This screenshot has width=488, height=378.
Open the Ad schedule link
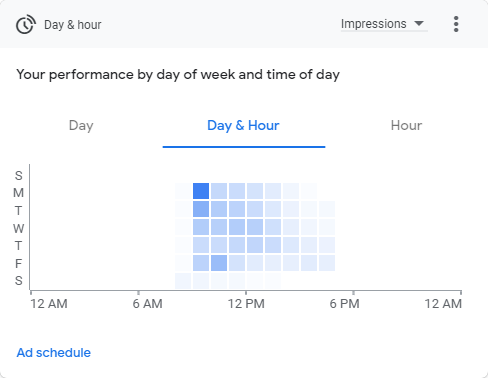pos(54,353)
